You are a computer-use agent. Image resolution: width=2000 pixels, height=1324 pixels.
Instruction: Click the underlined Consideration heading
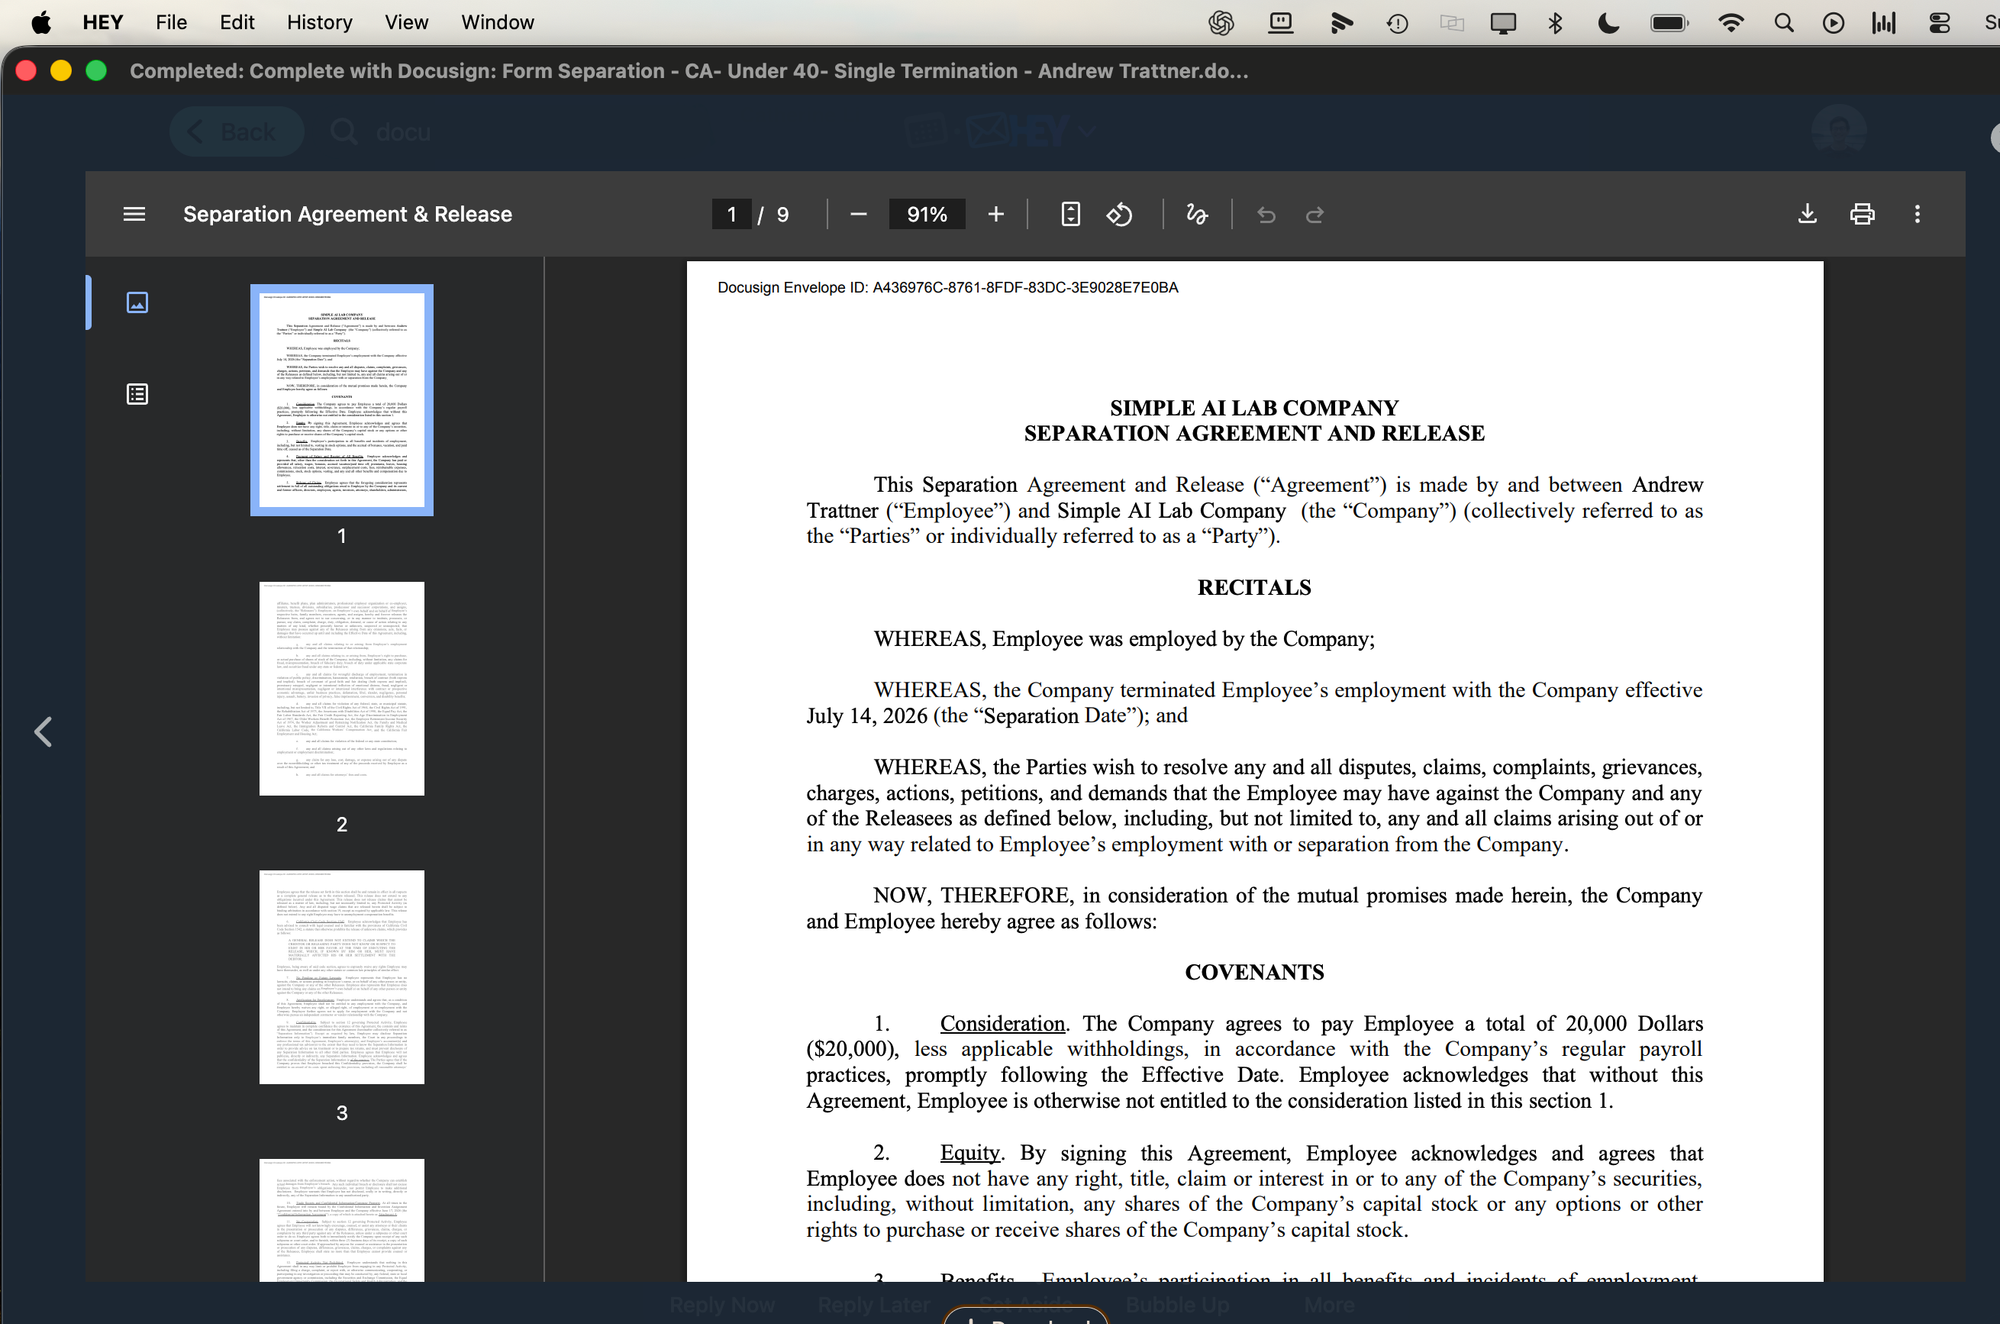click(1003, 1024)
